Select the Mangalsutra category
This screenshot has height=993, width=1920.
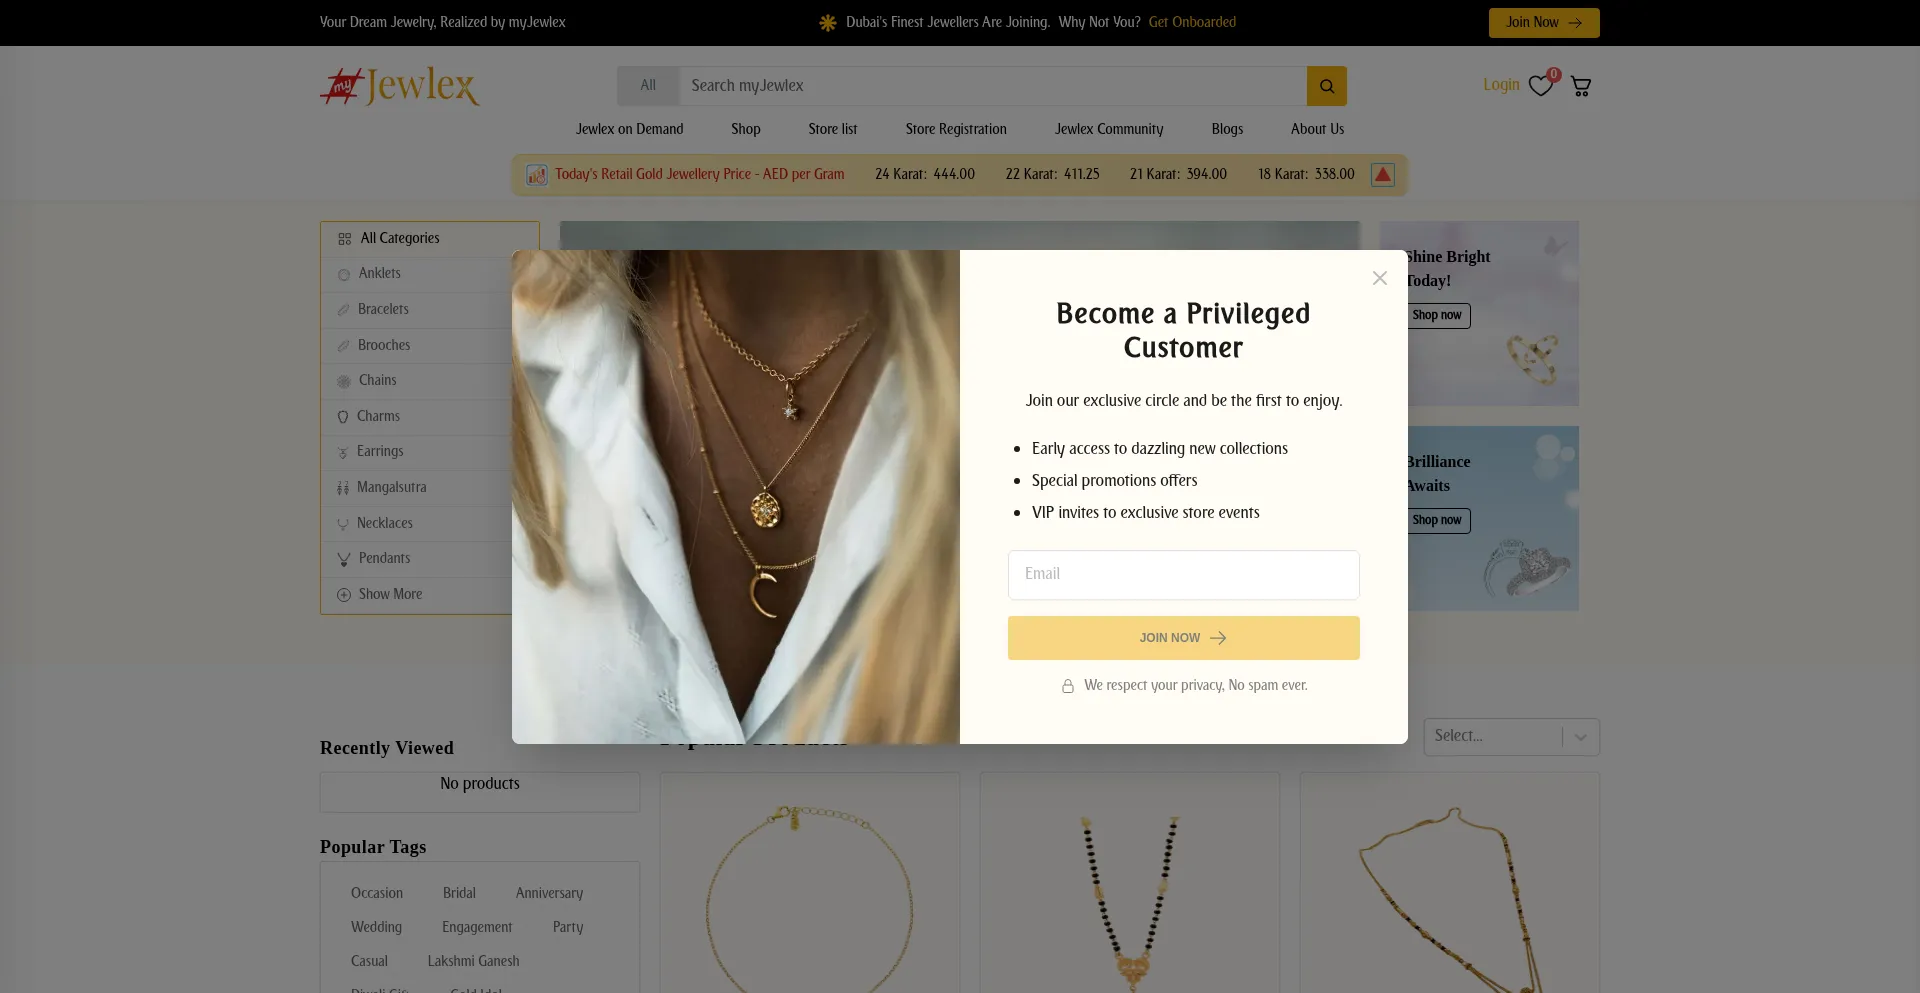click(392, 487)
